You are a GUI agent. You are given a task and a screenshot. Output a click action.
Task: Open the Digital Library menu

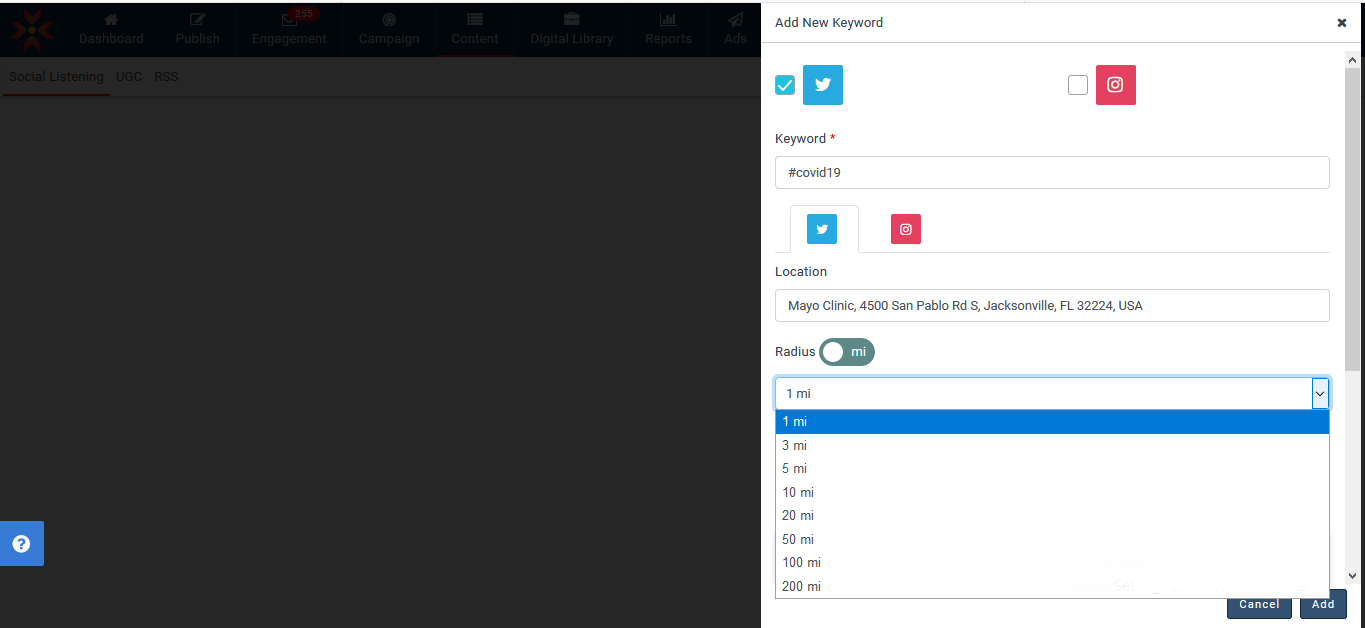coord(571,29)
